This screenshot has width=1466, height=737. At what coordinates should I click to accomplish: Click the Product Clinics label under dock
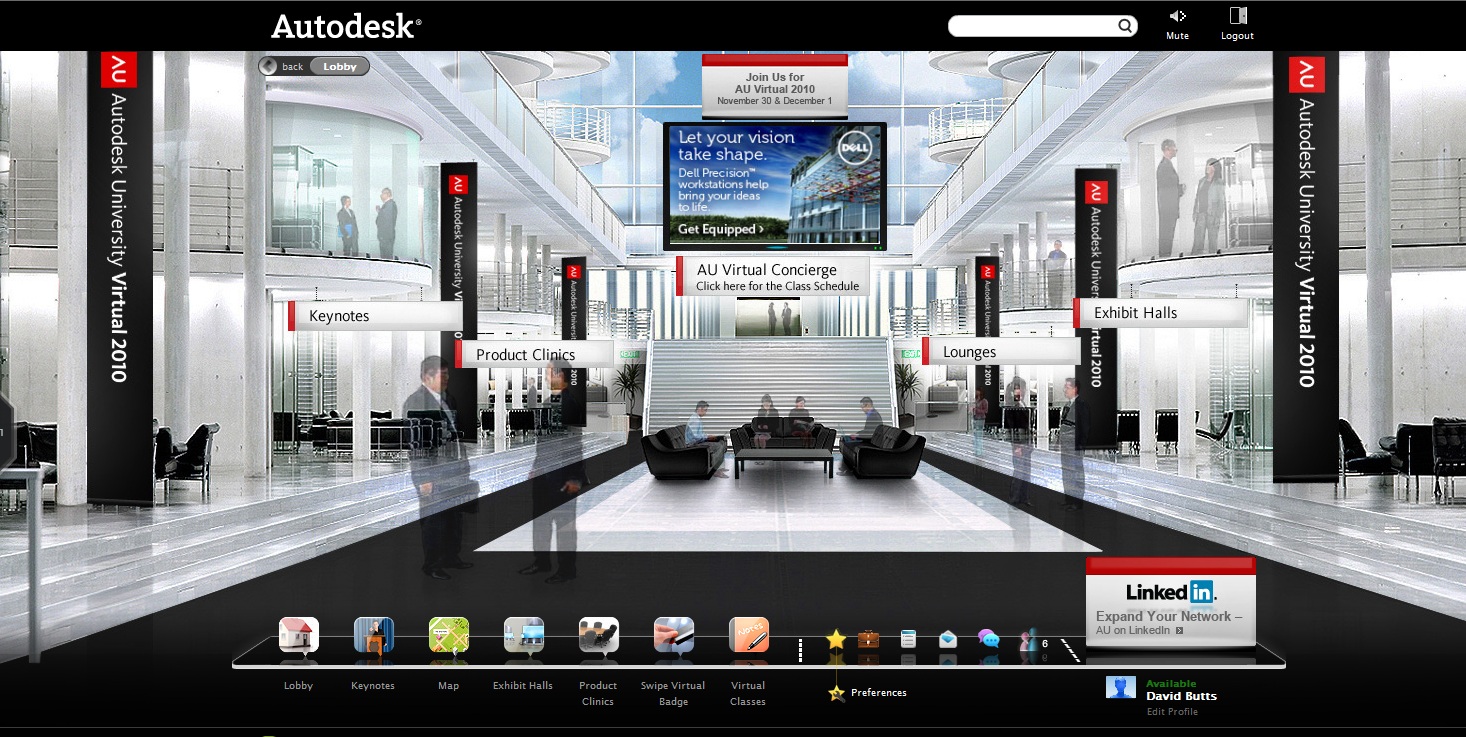tap(598, 694)
